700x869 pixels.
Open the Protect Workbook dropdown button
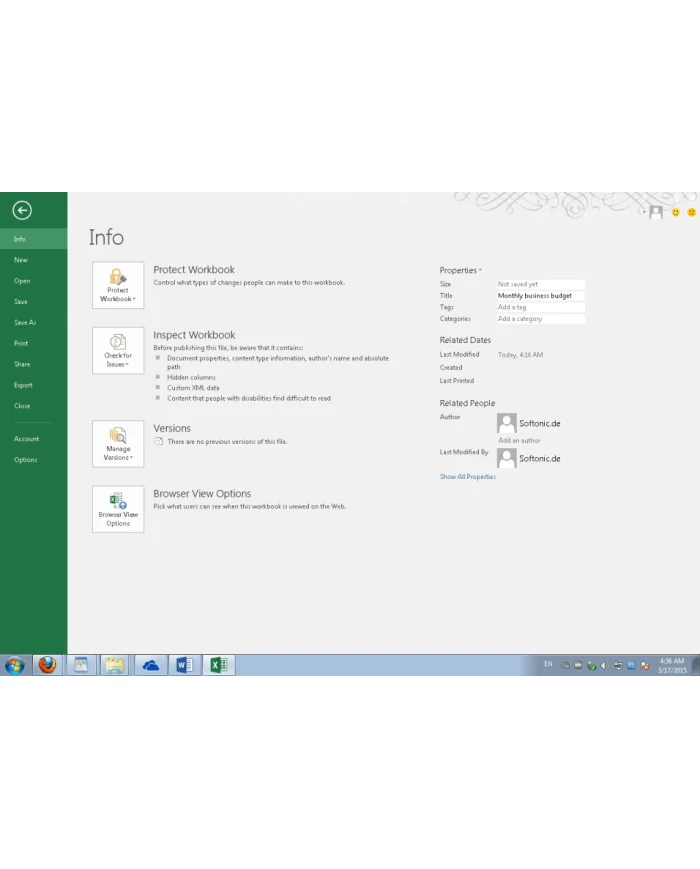point(118,285)
